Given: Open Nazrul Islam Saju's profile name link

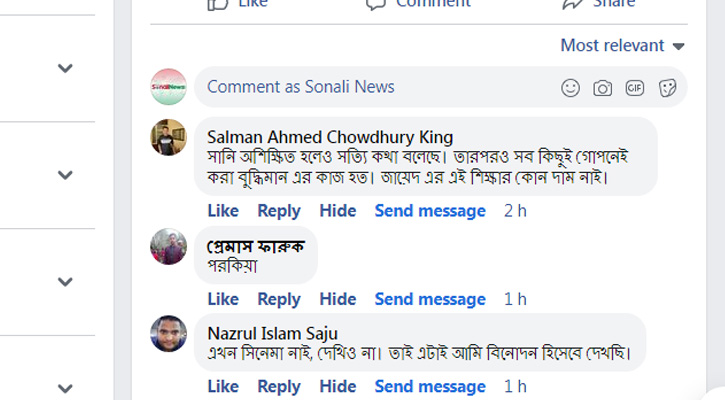Looking at the screenshot, I should (x=272, y=333).
